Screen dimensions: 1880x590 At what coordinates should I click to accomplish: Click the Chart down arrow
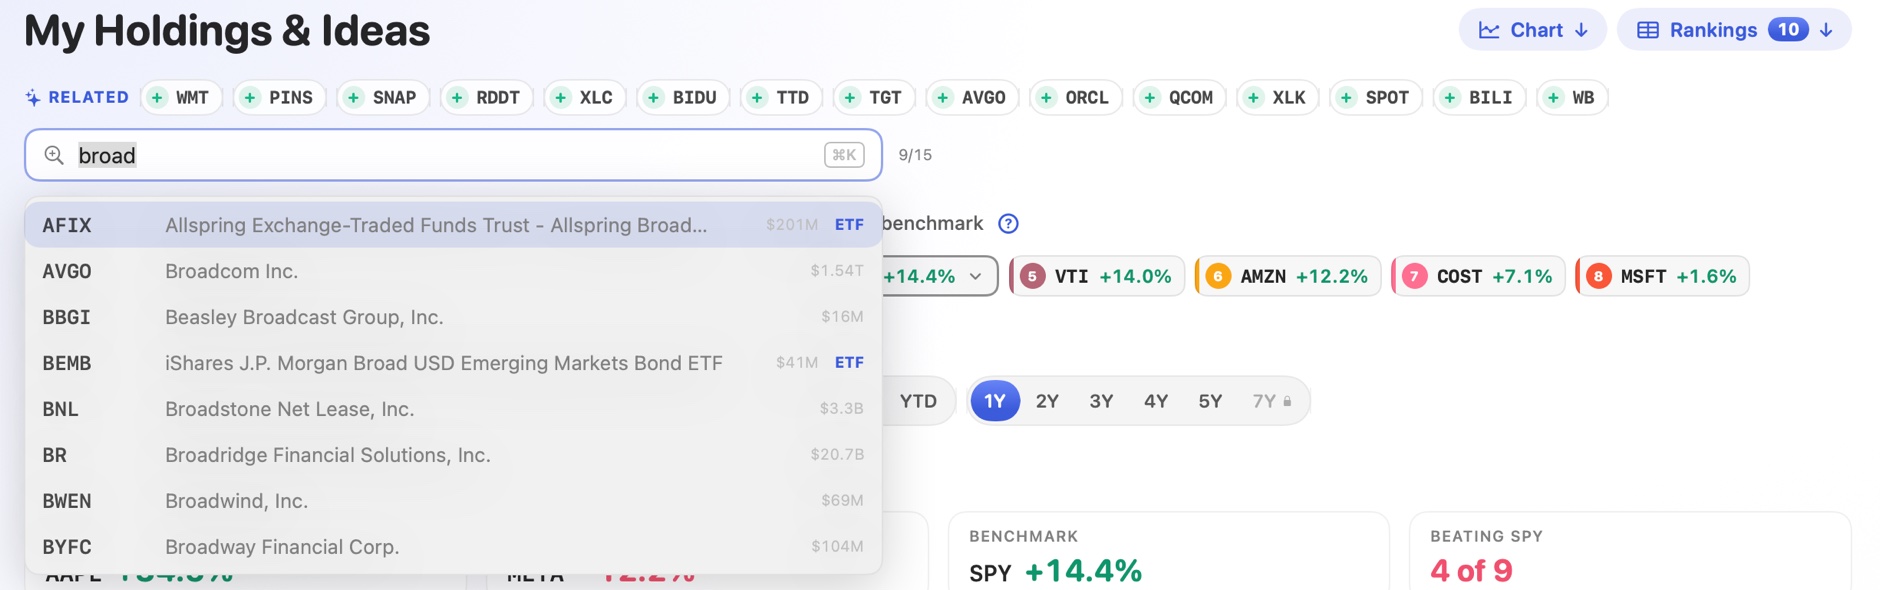[x=1581, y=30]
